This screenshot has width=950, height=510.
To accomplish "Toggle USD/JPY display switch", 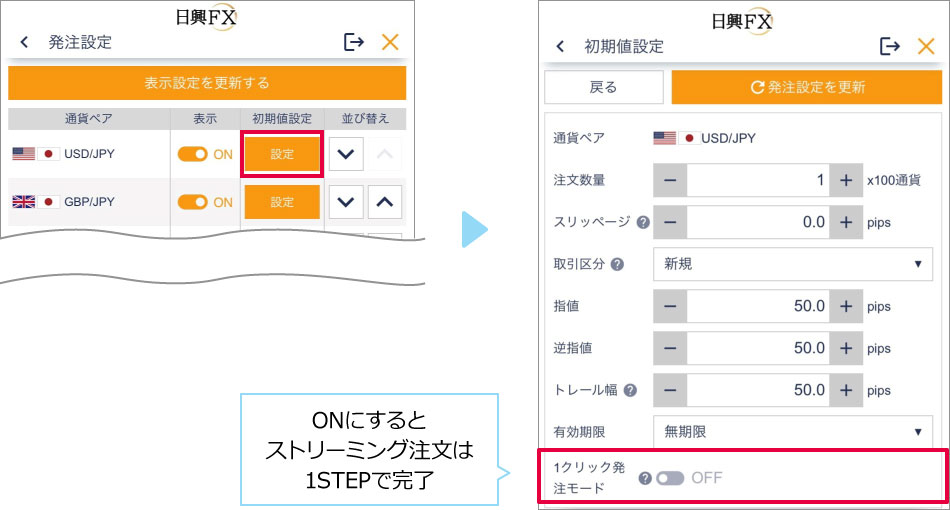I will 193,154.
